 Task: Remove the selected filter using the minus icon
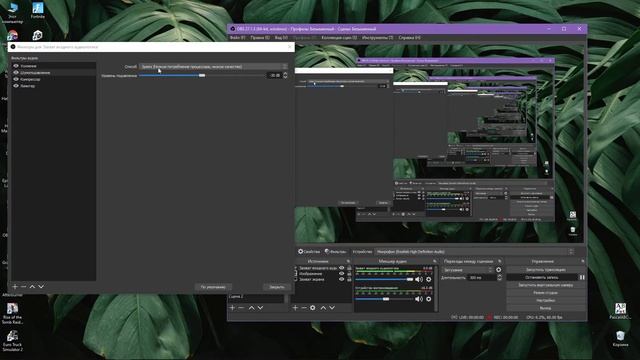[24, 287]
